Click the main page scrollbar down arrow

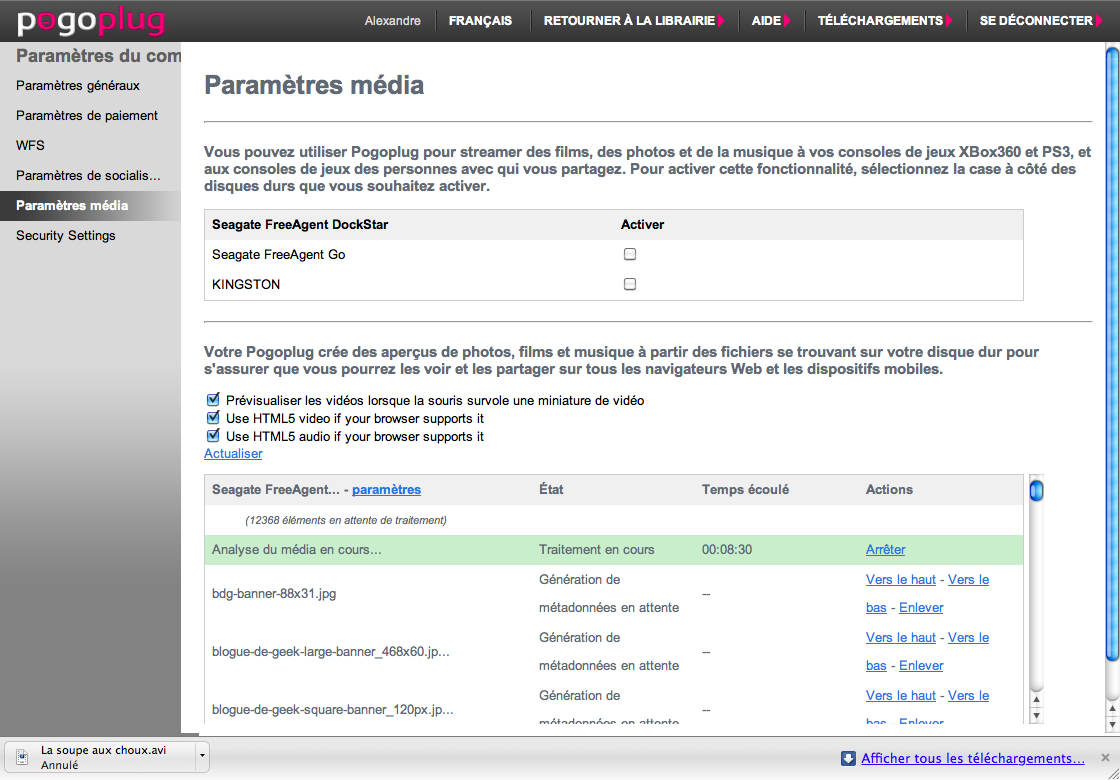click(1112, 724)
